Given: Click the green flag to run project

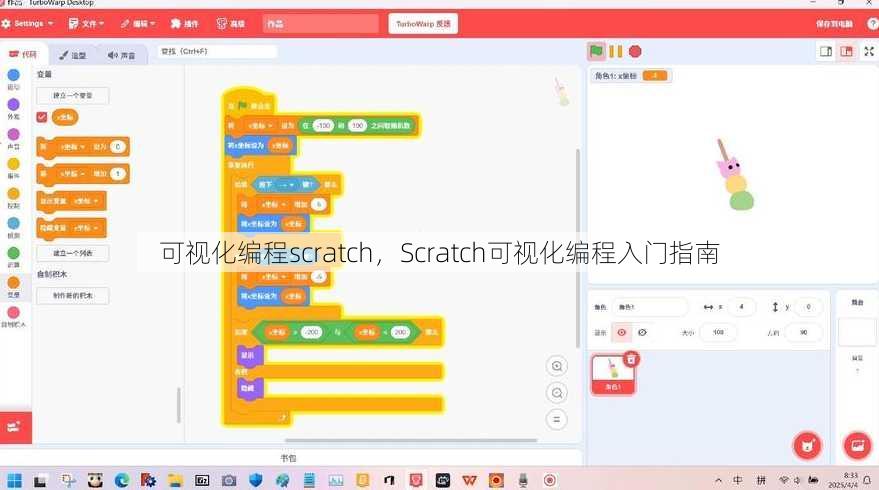Looking at the screenshot, I should click(596, 52).
